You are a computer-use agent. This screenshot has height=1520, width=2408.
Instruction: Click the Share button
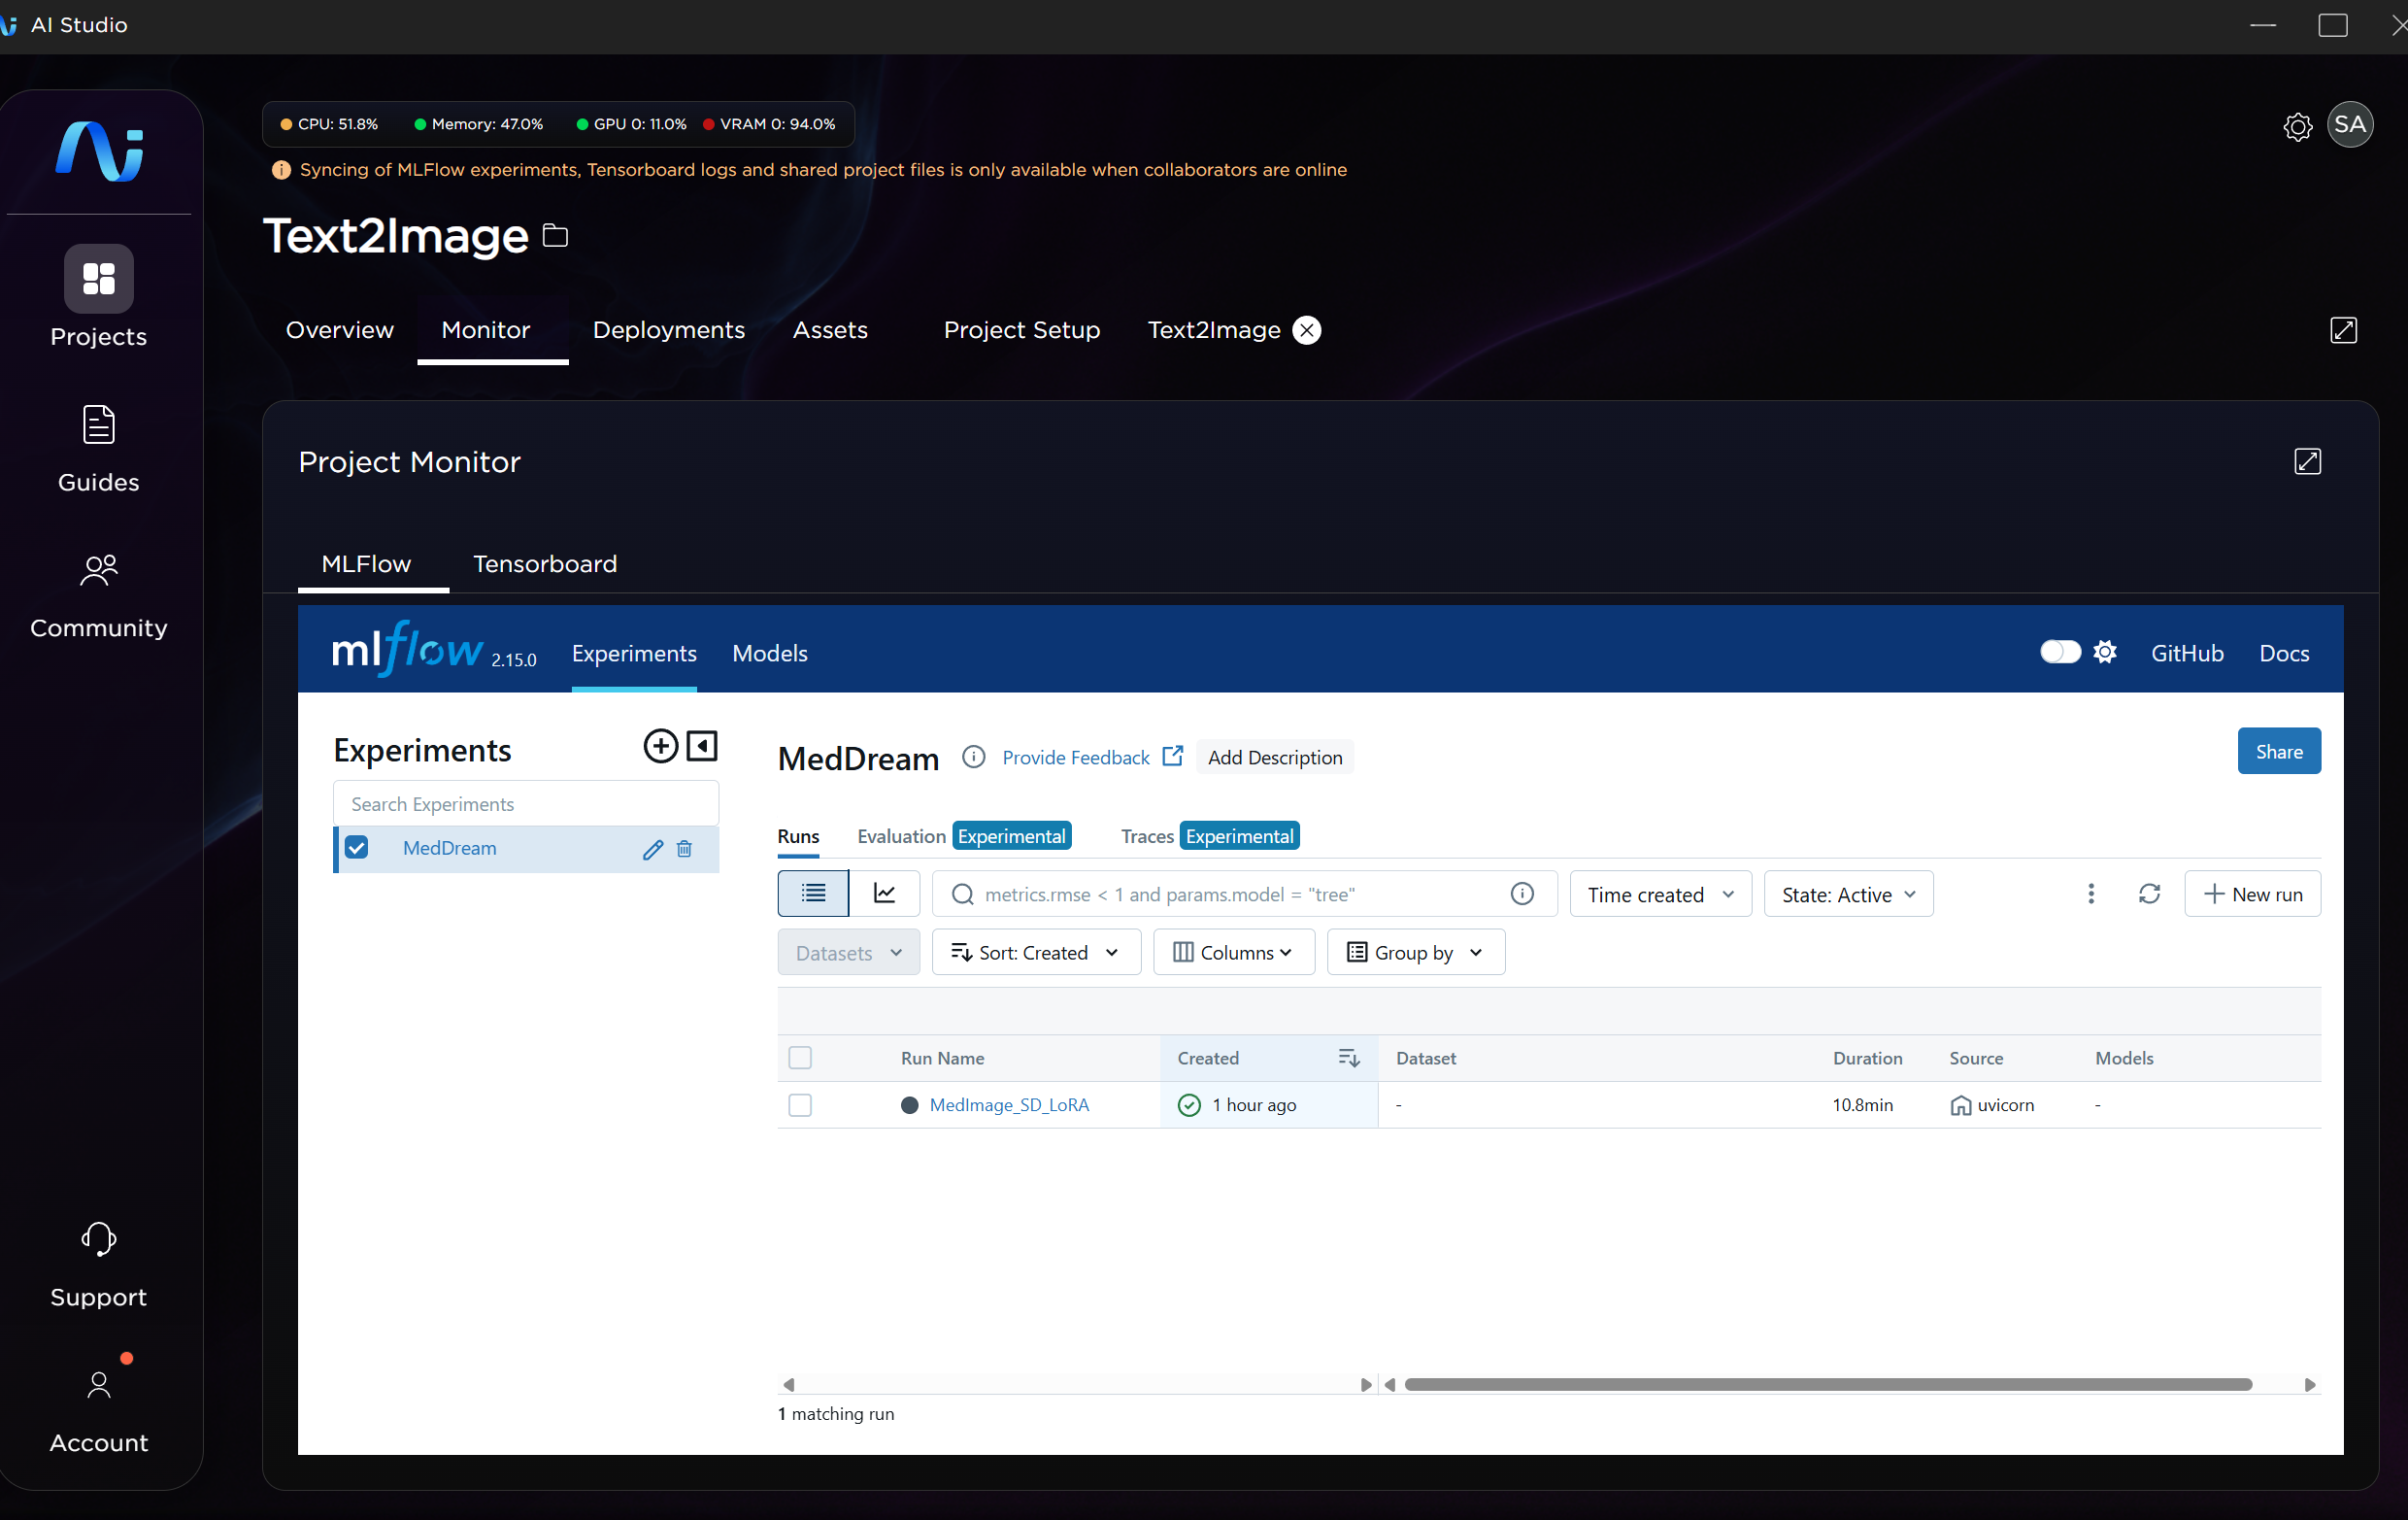tap(2278, 751)
